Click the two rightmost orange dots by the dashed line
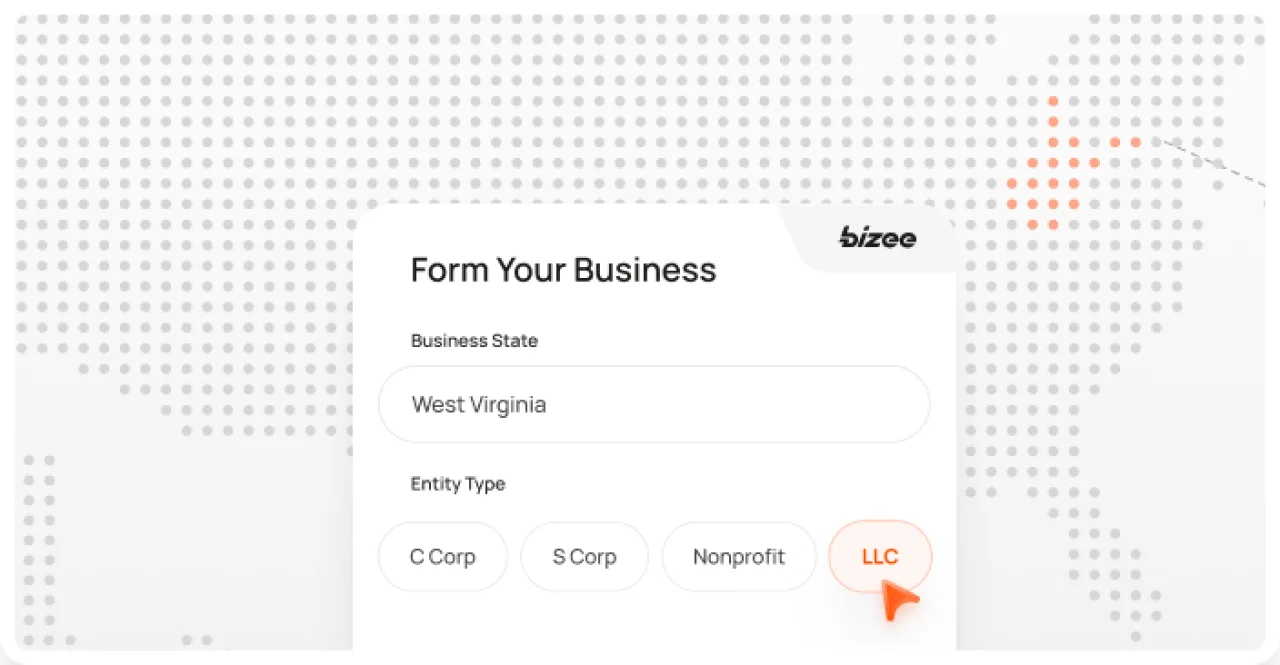Image resolution: width=1280 pixels, height=665 pixels. tap(1125, 142)
